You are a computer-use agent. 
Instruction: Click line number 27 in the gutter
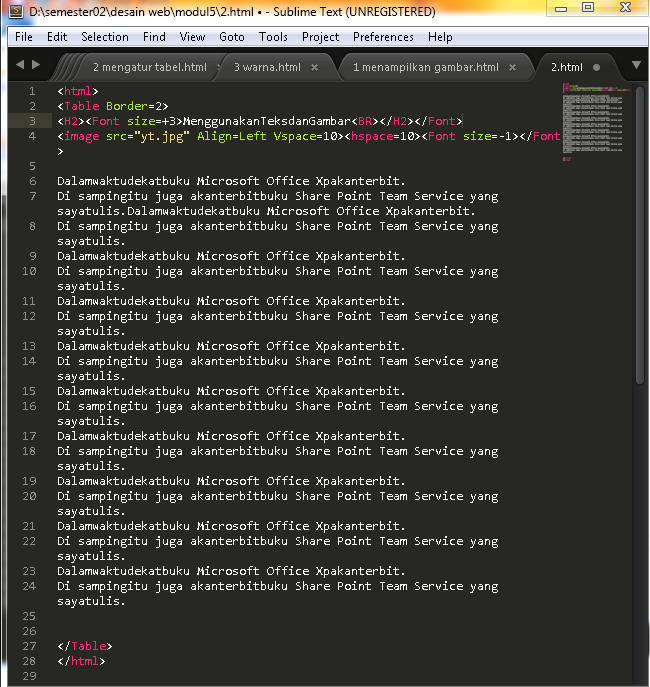point(29,646)
